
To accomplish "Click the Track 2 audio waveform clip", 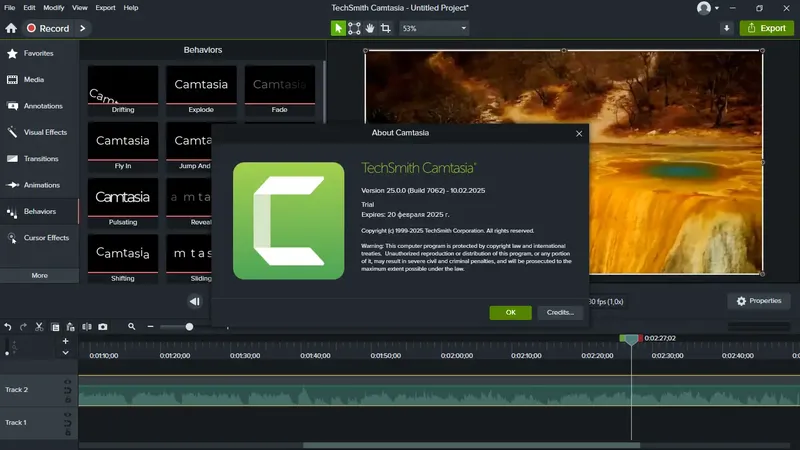I will pos(439,391).
